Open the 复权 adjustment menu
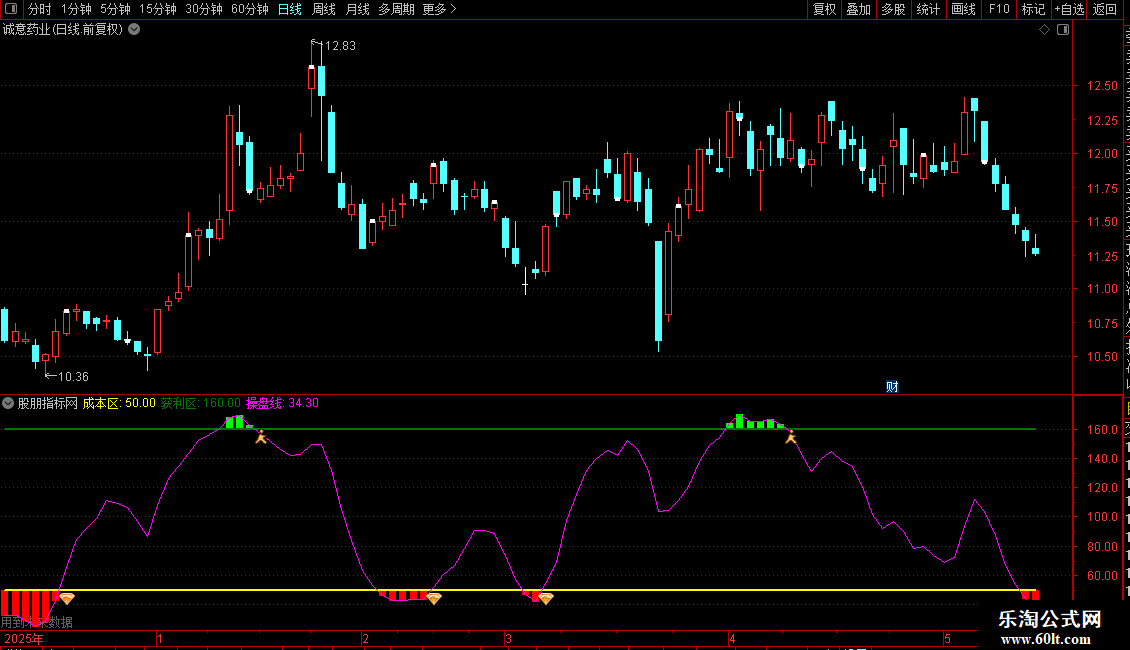Screen dimensions: 1130x650 (x=824, y=9)
